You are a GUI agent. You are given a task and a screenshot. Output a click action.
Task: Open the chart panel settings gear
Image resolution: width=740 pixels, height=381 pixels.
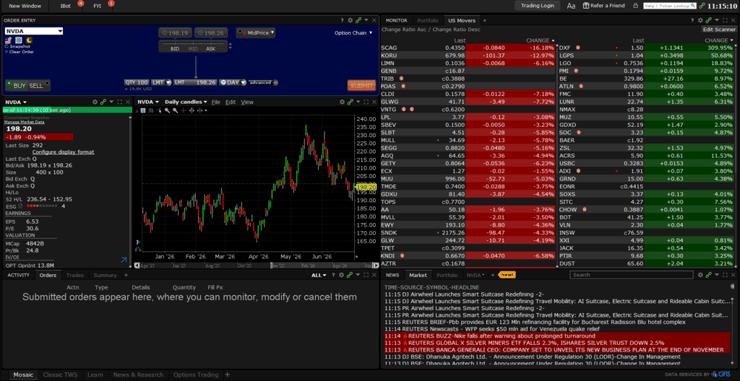tap(342, 102)
